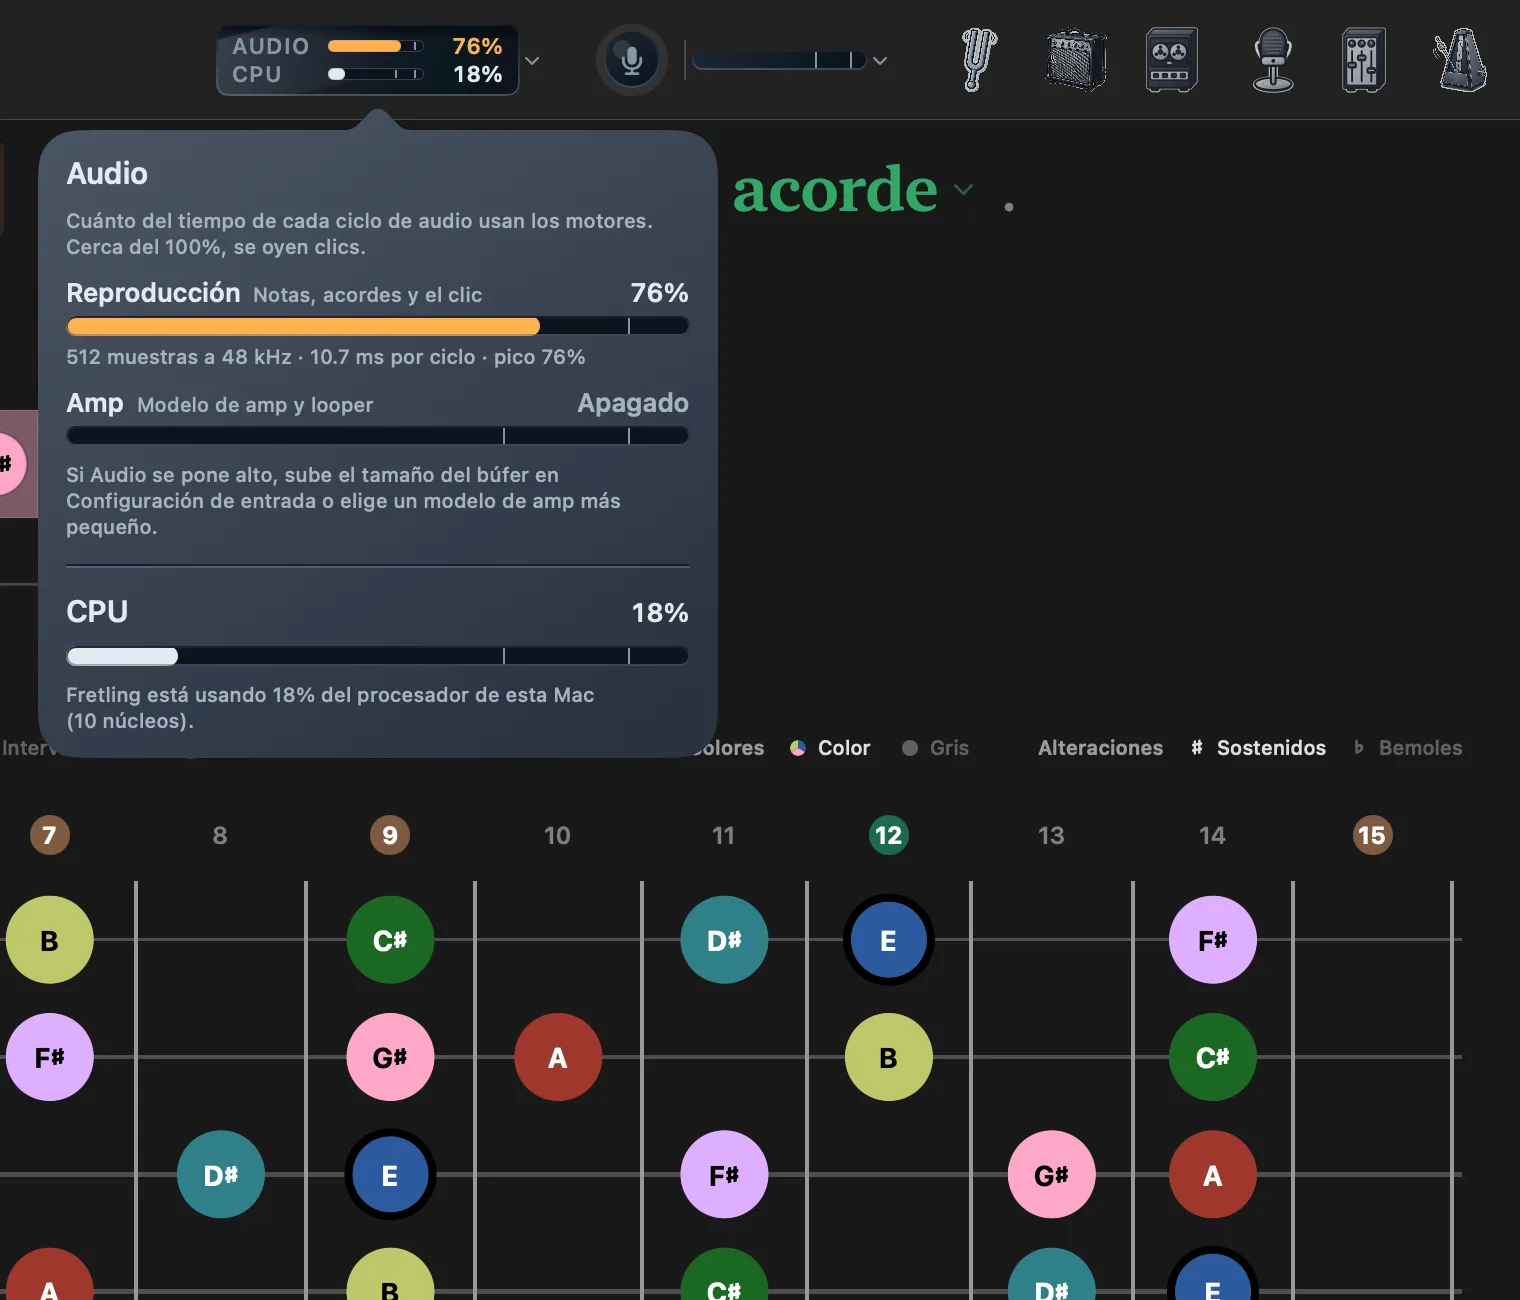Click the fret 7 marker
The image size is (1520, 1300).
coord(50,835)
